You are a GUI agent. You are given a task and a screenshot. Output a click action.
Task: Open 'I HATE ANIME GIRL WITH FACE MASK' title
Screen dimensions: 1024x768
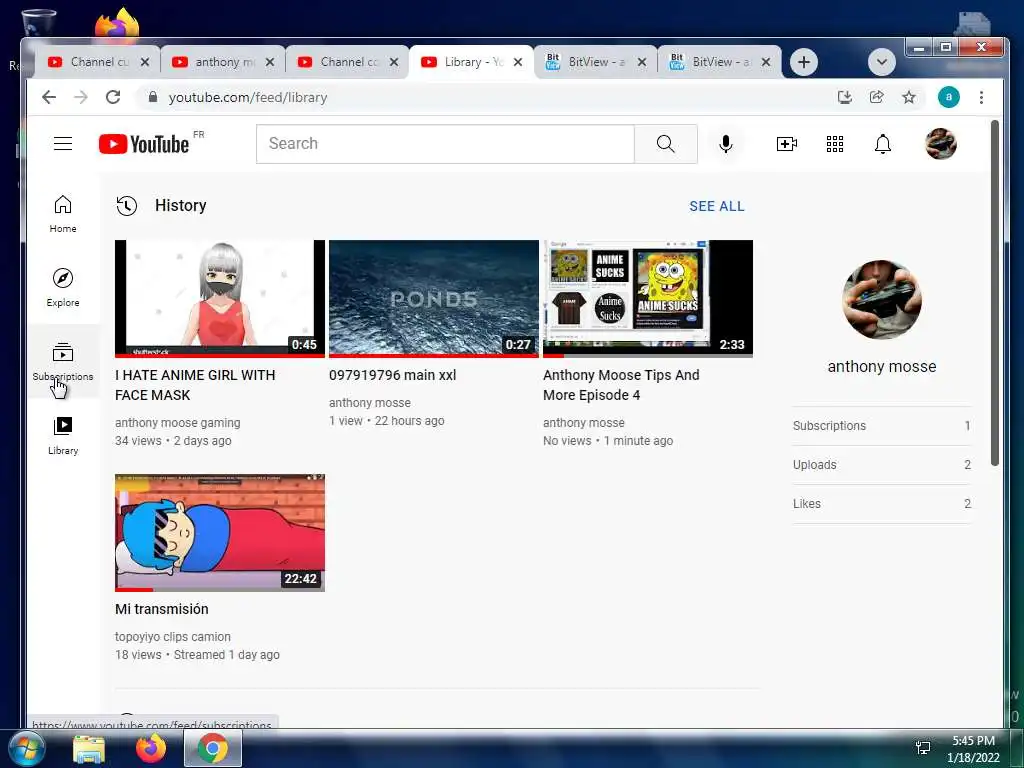click(x=195, y=385)
